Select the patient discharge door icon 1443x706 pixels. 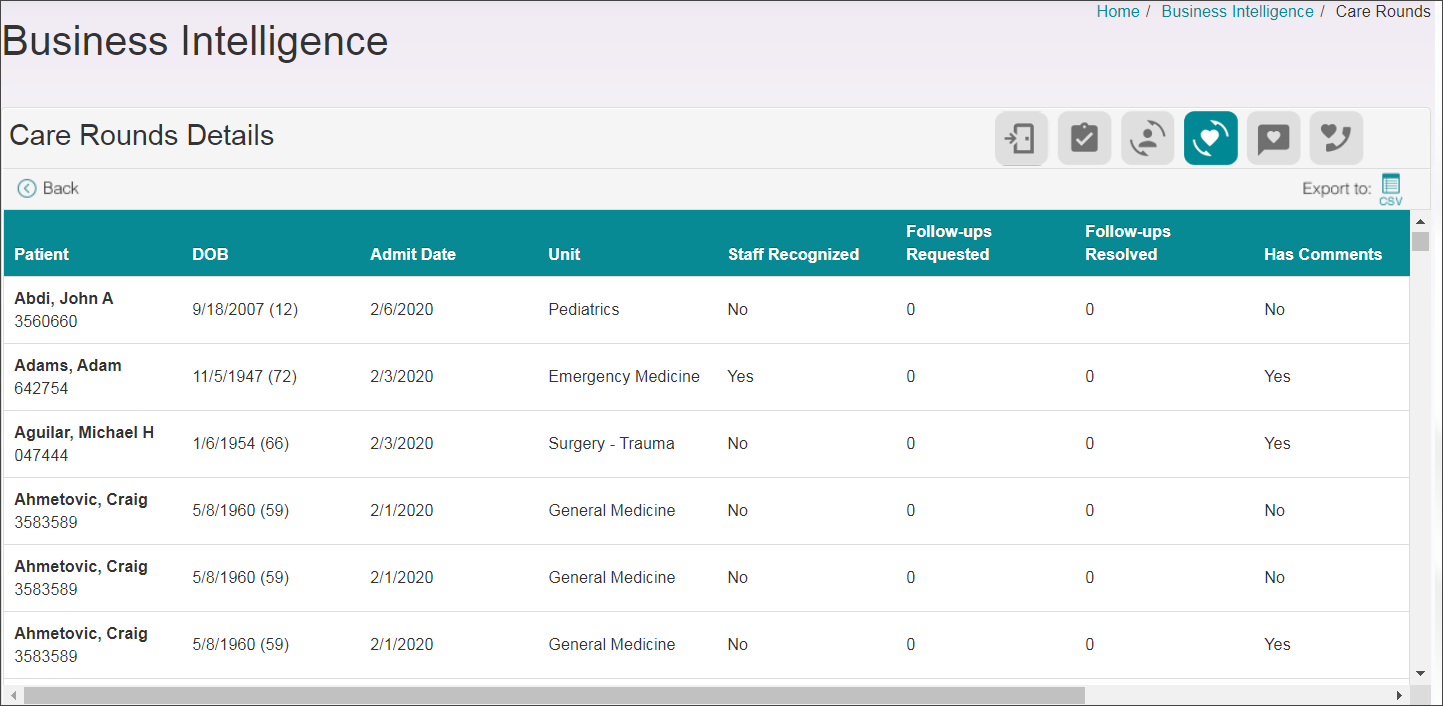(1021, 138)
